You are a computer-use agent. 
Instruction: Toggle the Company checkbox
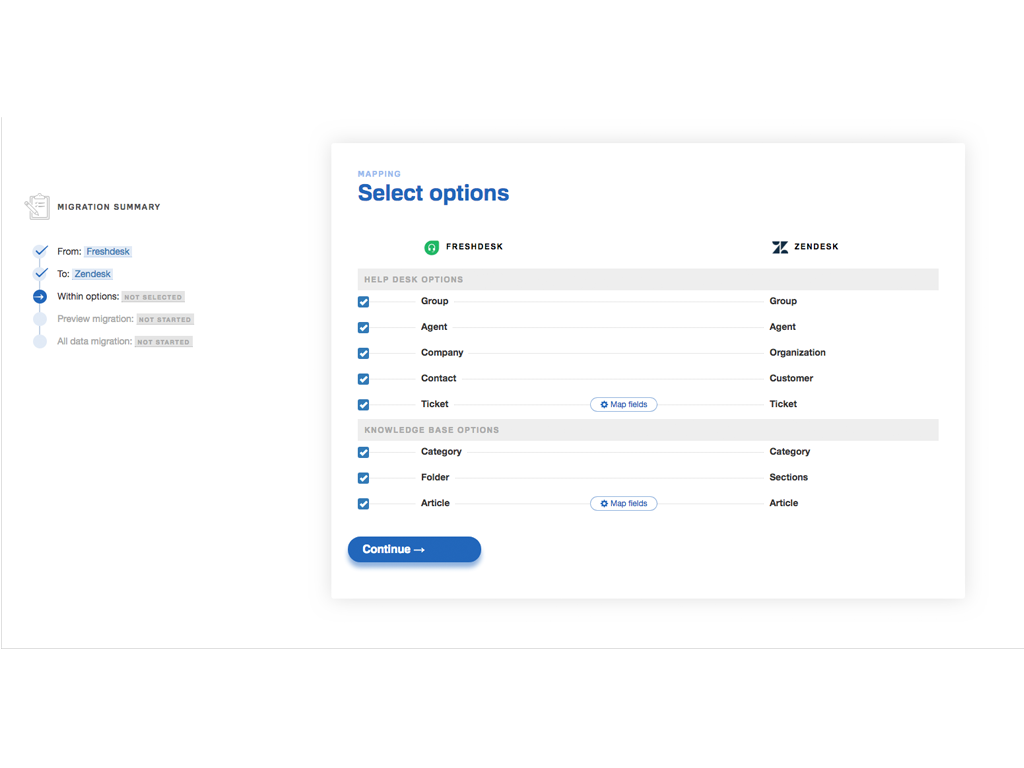pyautogui.click(x=363, y=353)
